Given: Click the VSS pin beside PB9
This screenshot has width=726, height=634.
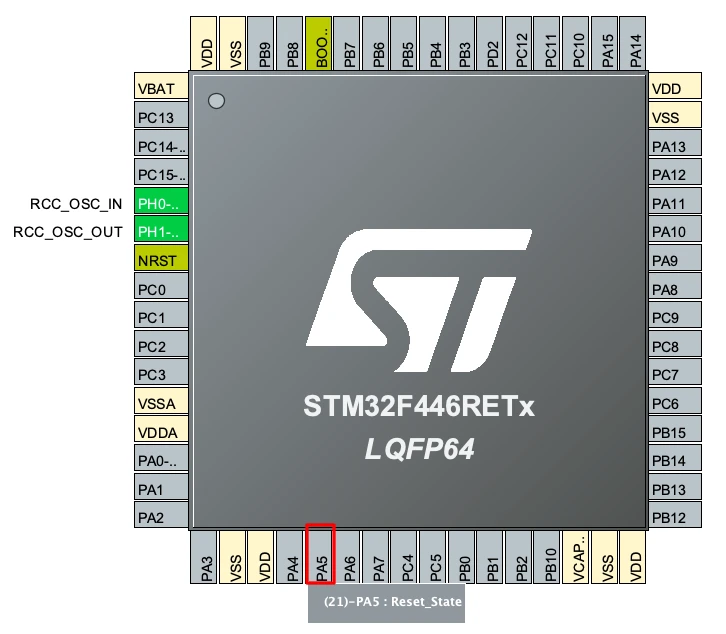Looking at the screenshot, I should (232, 43).
